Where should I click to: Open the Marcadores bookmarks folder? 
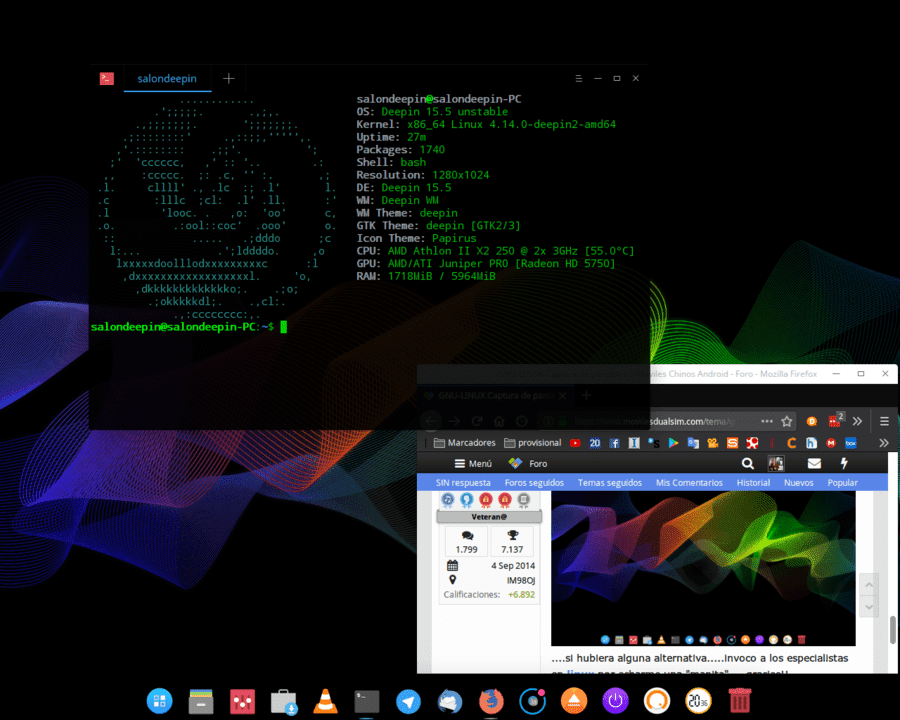(464, 443)
